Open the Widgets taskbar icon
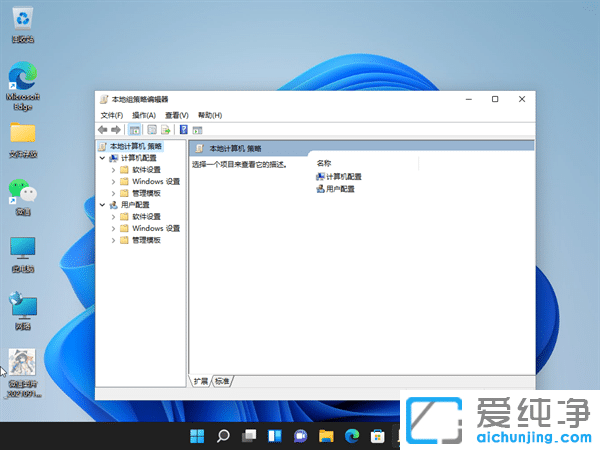This screenshot has height=450, width=600. [275, 436]
